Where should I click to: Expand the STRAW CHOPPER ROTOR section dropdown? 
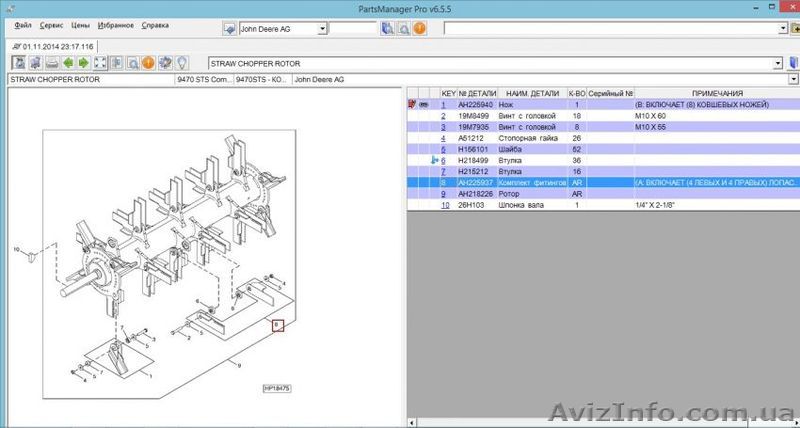click(778, 63)
